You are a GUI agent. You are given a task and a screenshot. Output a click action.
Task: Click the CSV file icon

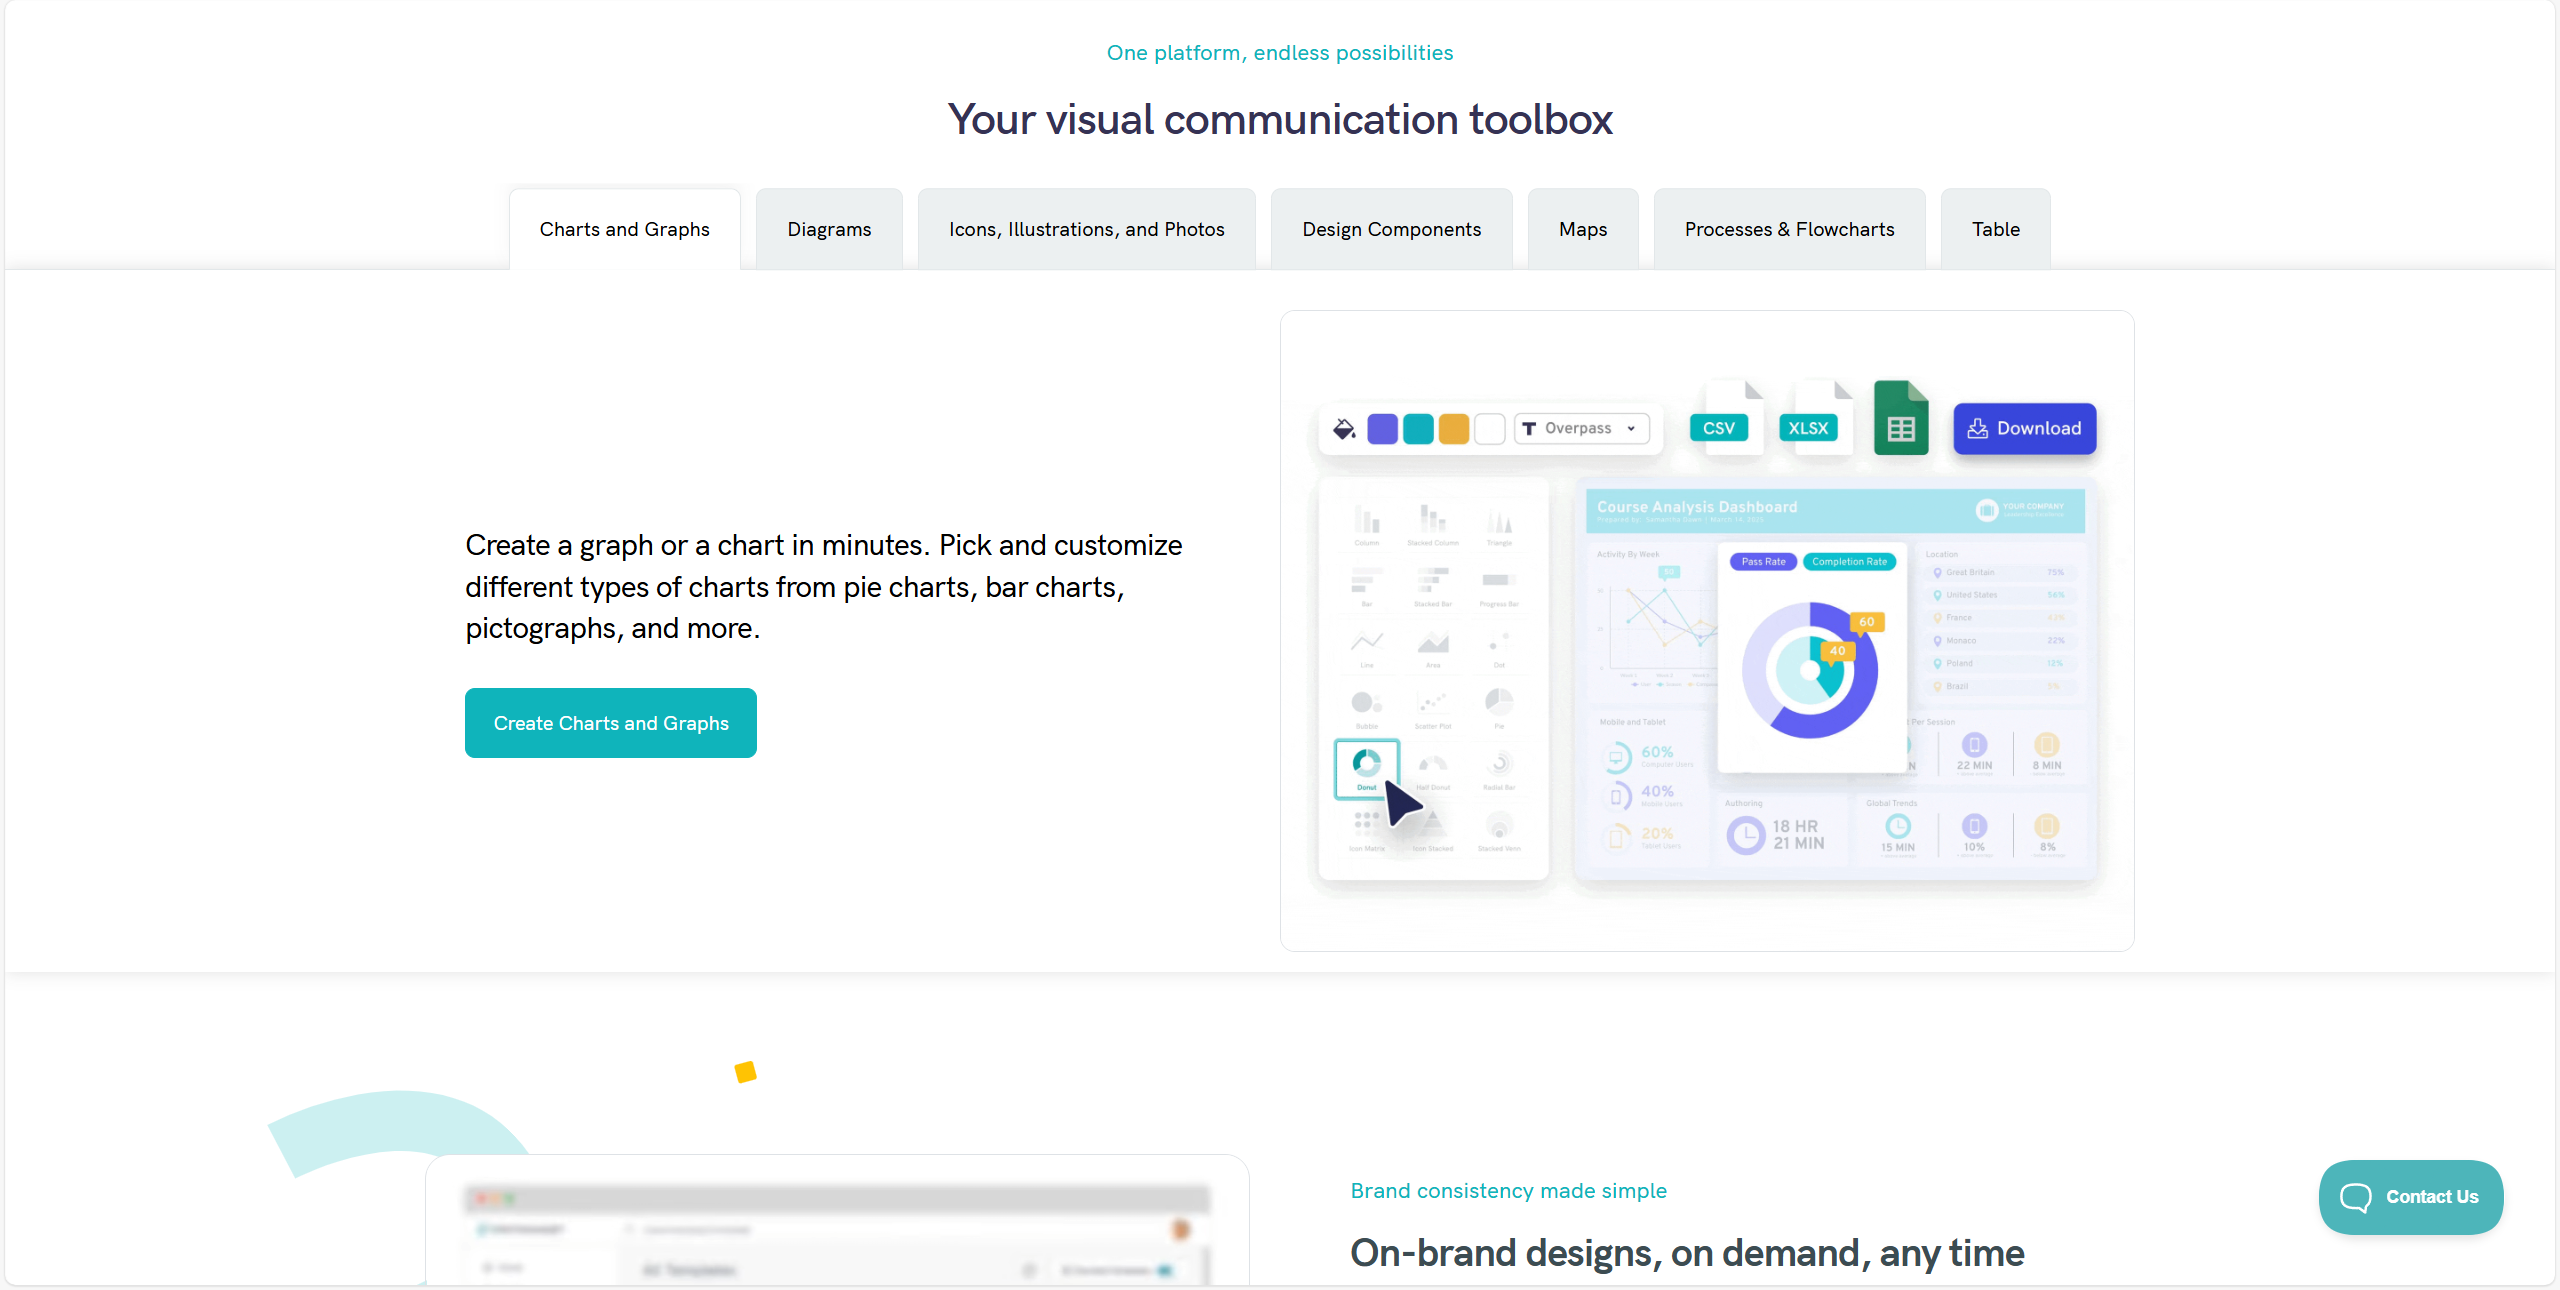click(1726, 418)
